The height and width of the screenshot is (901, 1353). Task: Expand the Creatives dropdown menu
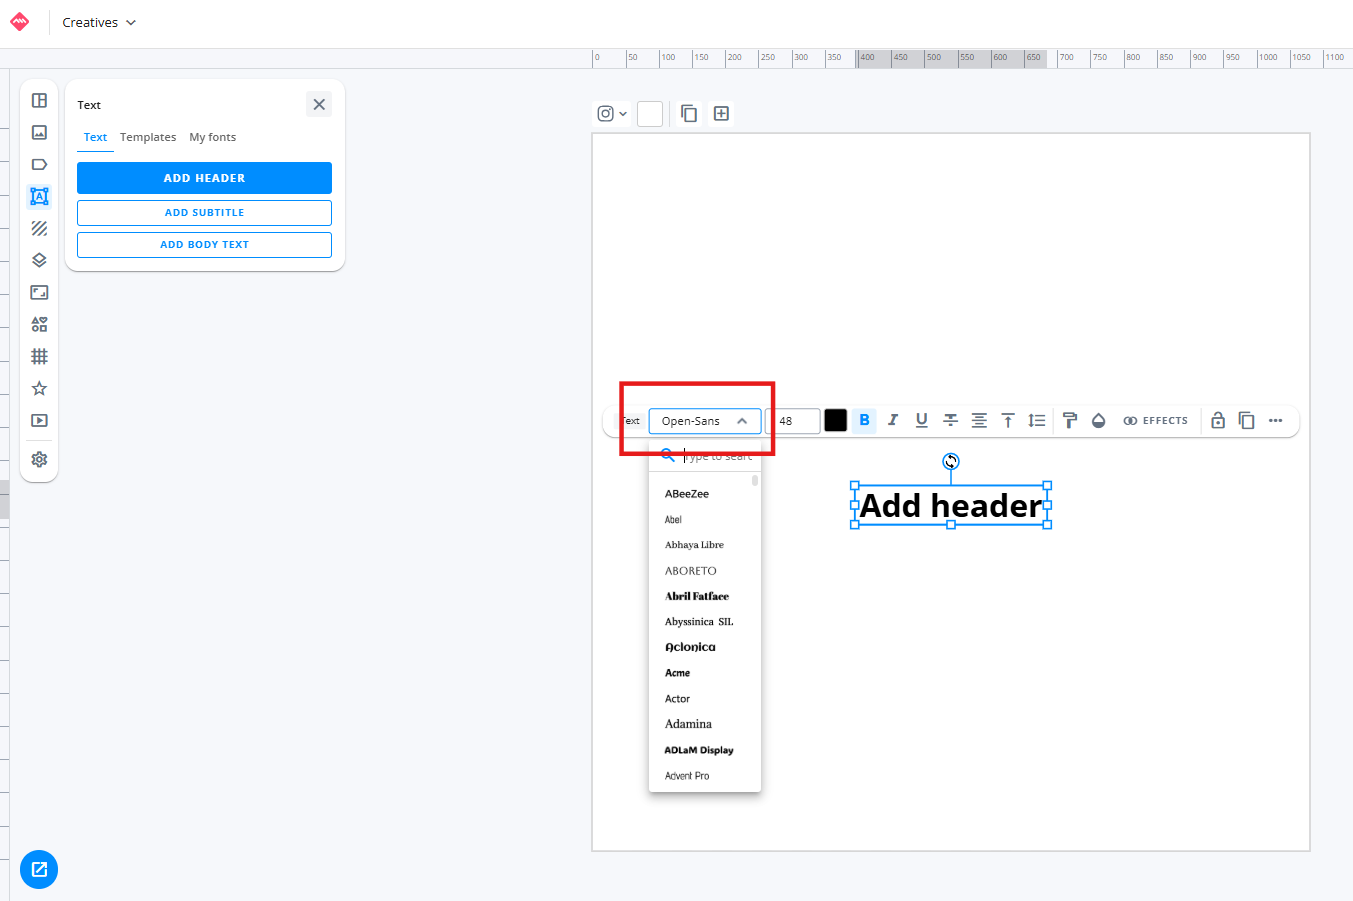99,22
